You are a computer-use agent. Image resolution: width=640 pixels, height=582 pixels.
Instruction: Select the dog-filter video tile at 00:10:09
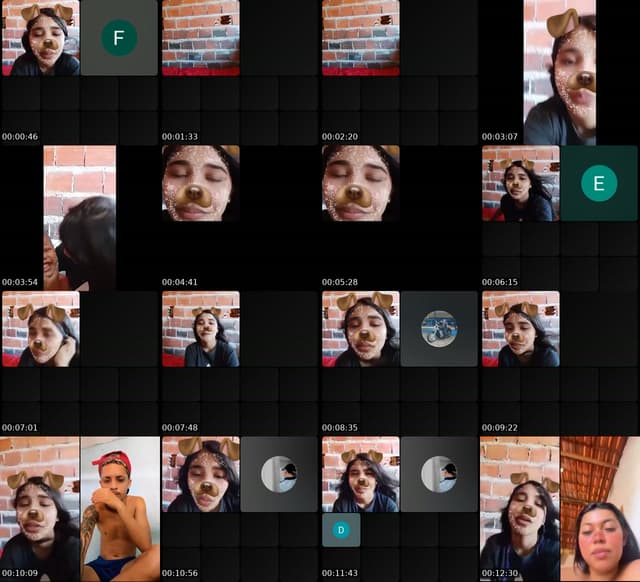coord(40,509)
